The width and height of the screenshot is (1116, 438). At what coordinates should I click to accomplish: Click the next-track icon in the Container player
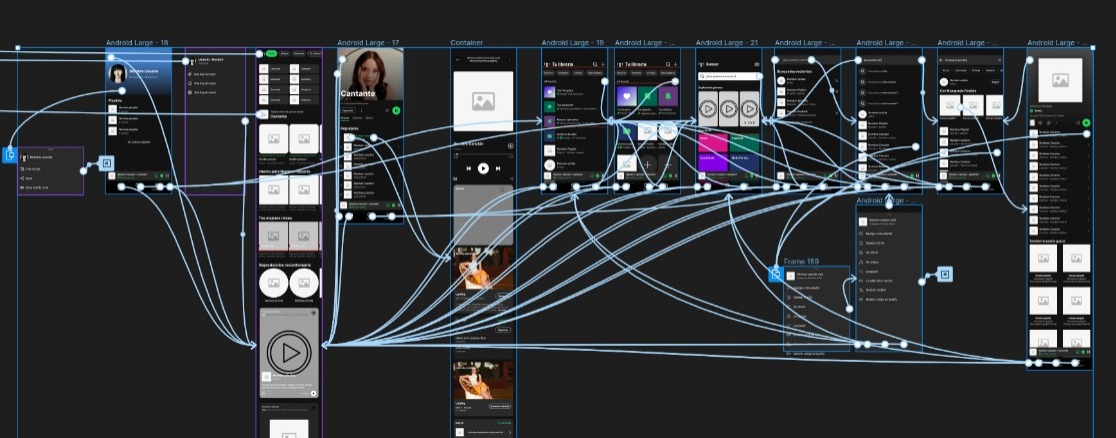tap(498, 169)
